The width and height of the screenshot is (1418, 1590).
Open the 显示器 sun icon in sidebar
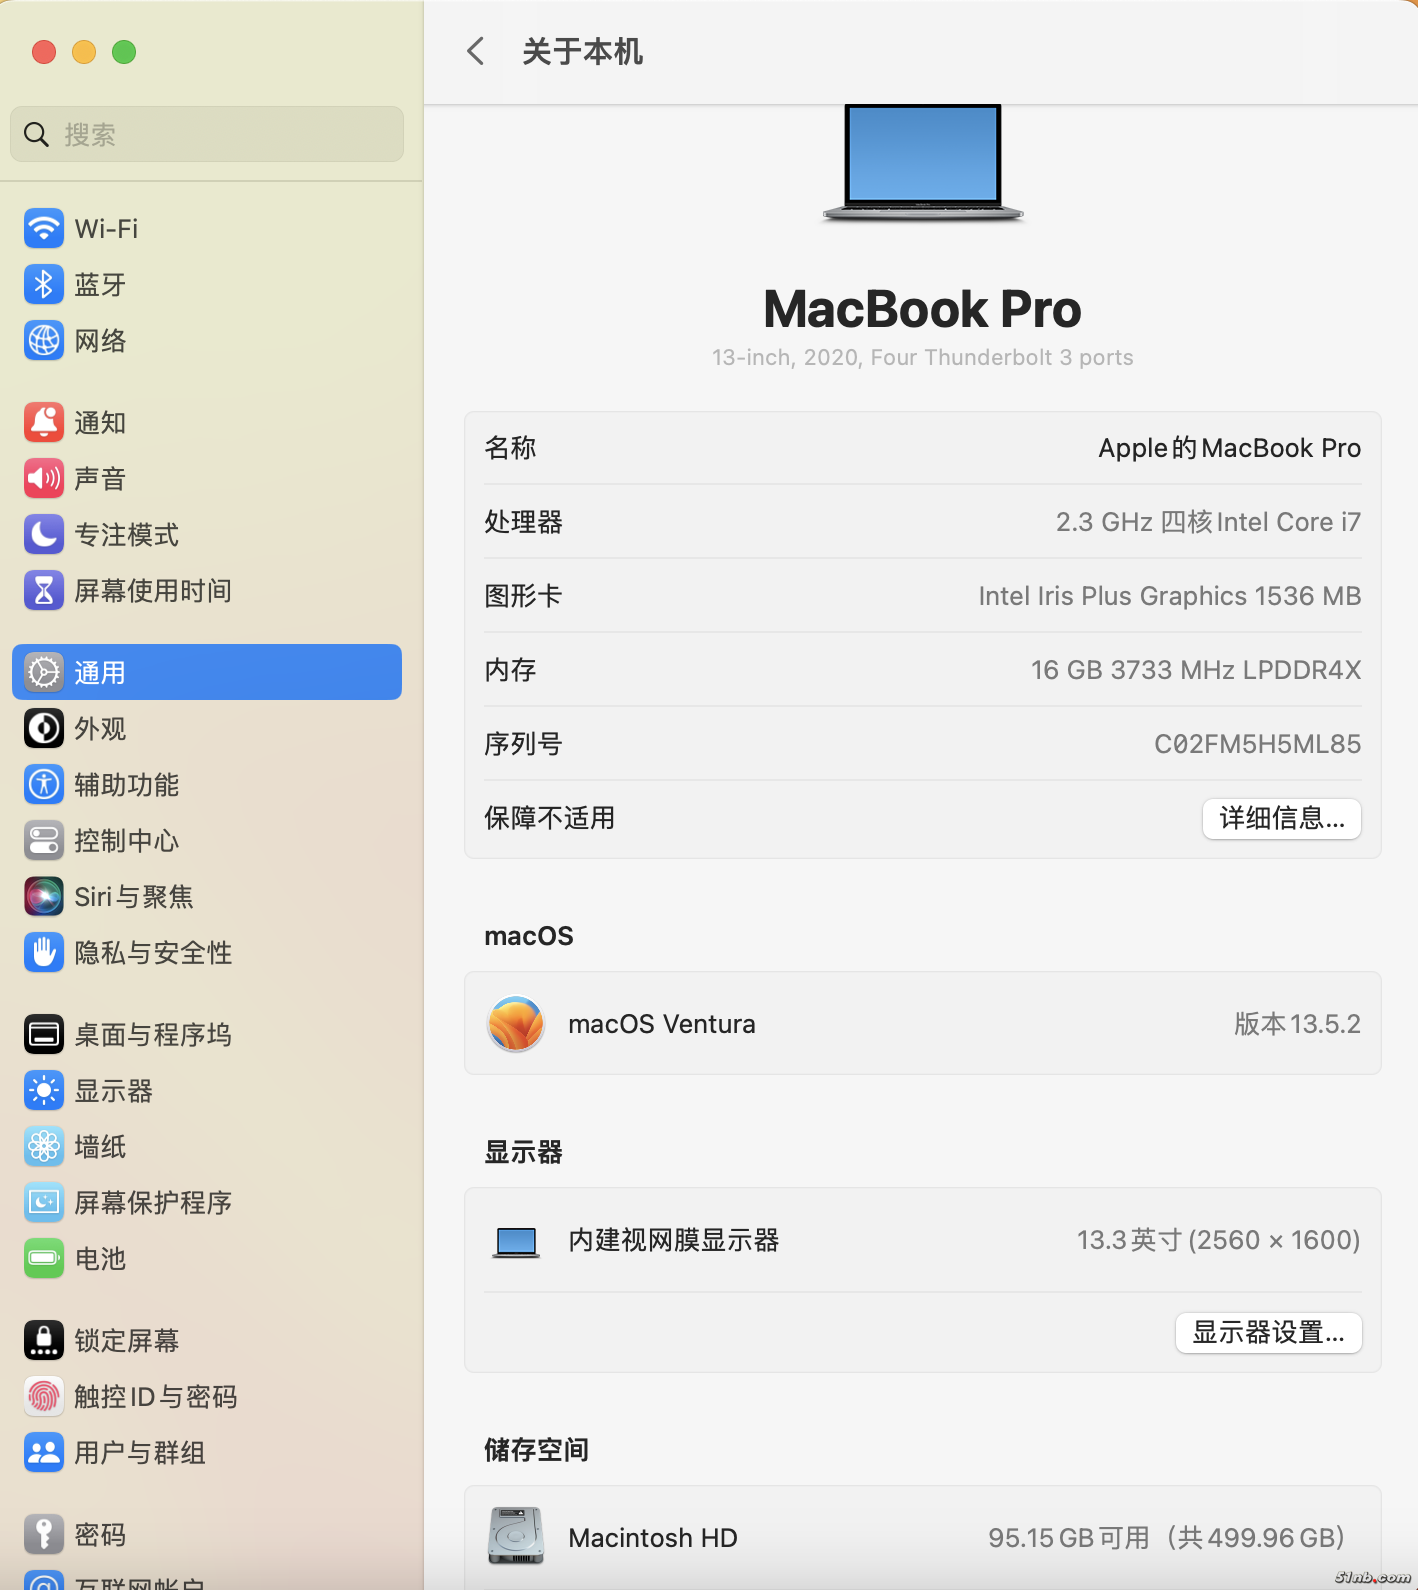[x=44, y=1091]
